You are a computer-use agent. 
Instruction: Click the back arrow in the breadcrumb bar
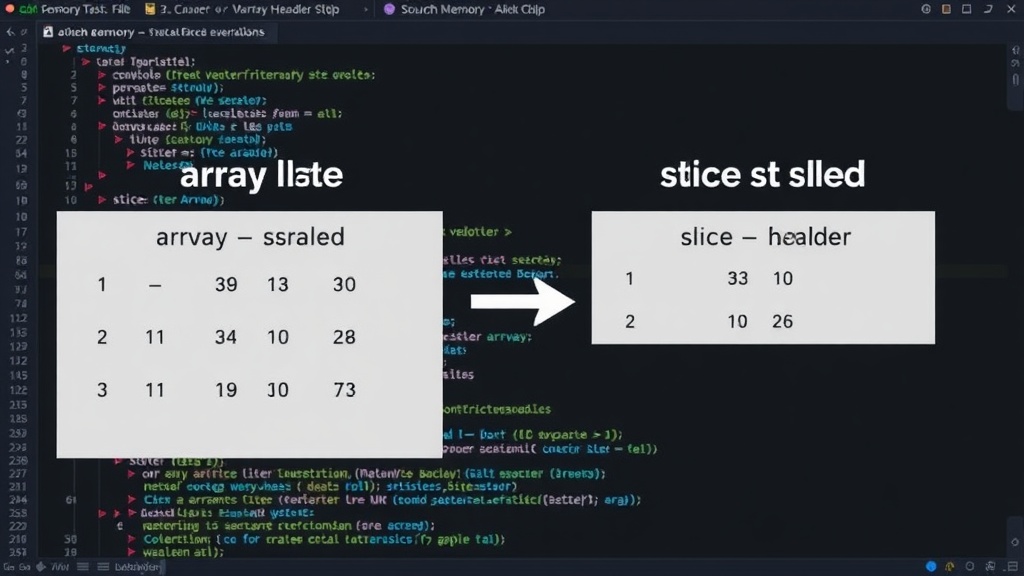(x=10, y=31)
